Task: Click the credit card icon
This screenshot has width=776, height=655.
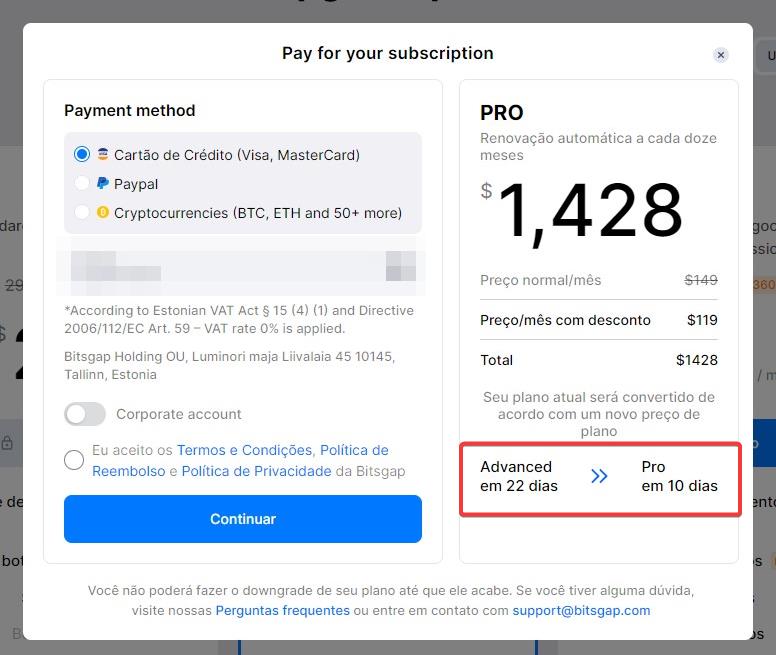Action: click(103, 155)
